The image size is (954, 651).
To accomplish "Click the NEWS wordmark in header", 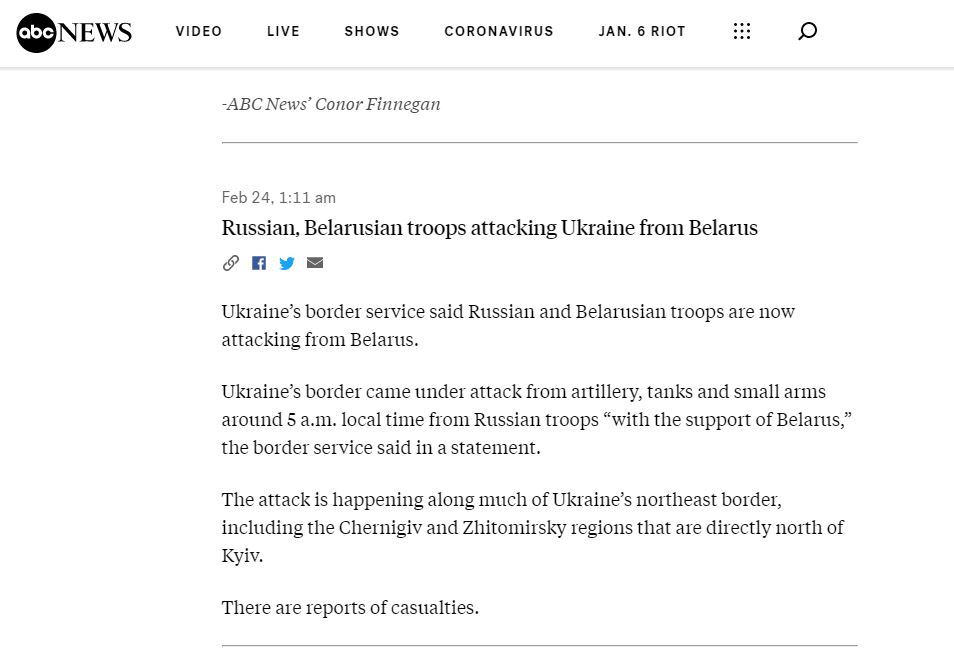I will tap(94, 33).
